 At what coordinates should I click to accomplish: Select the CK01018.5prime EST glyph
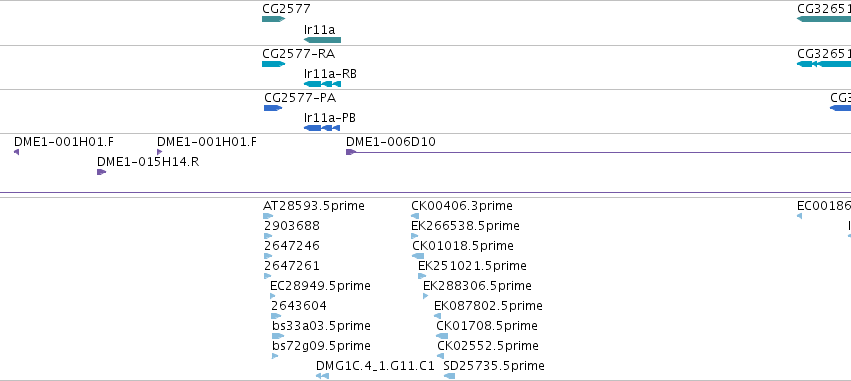pos(418,256)
